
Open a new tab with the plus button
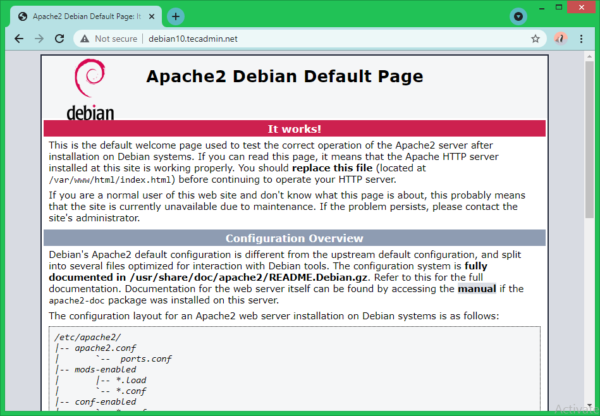tap(176, 16)
